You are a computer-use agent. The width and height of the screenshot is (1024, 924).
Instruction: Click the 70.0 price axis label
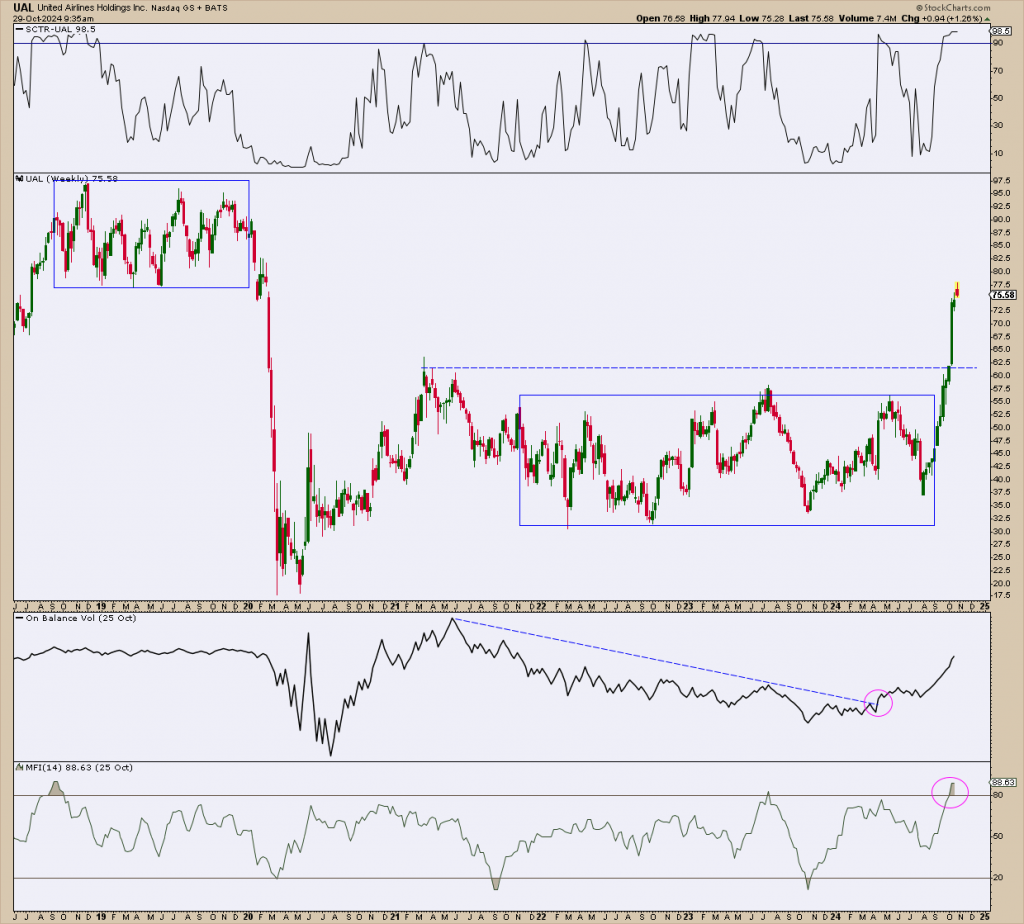pyautogui.click(x=1002, y=323)
